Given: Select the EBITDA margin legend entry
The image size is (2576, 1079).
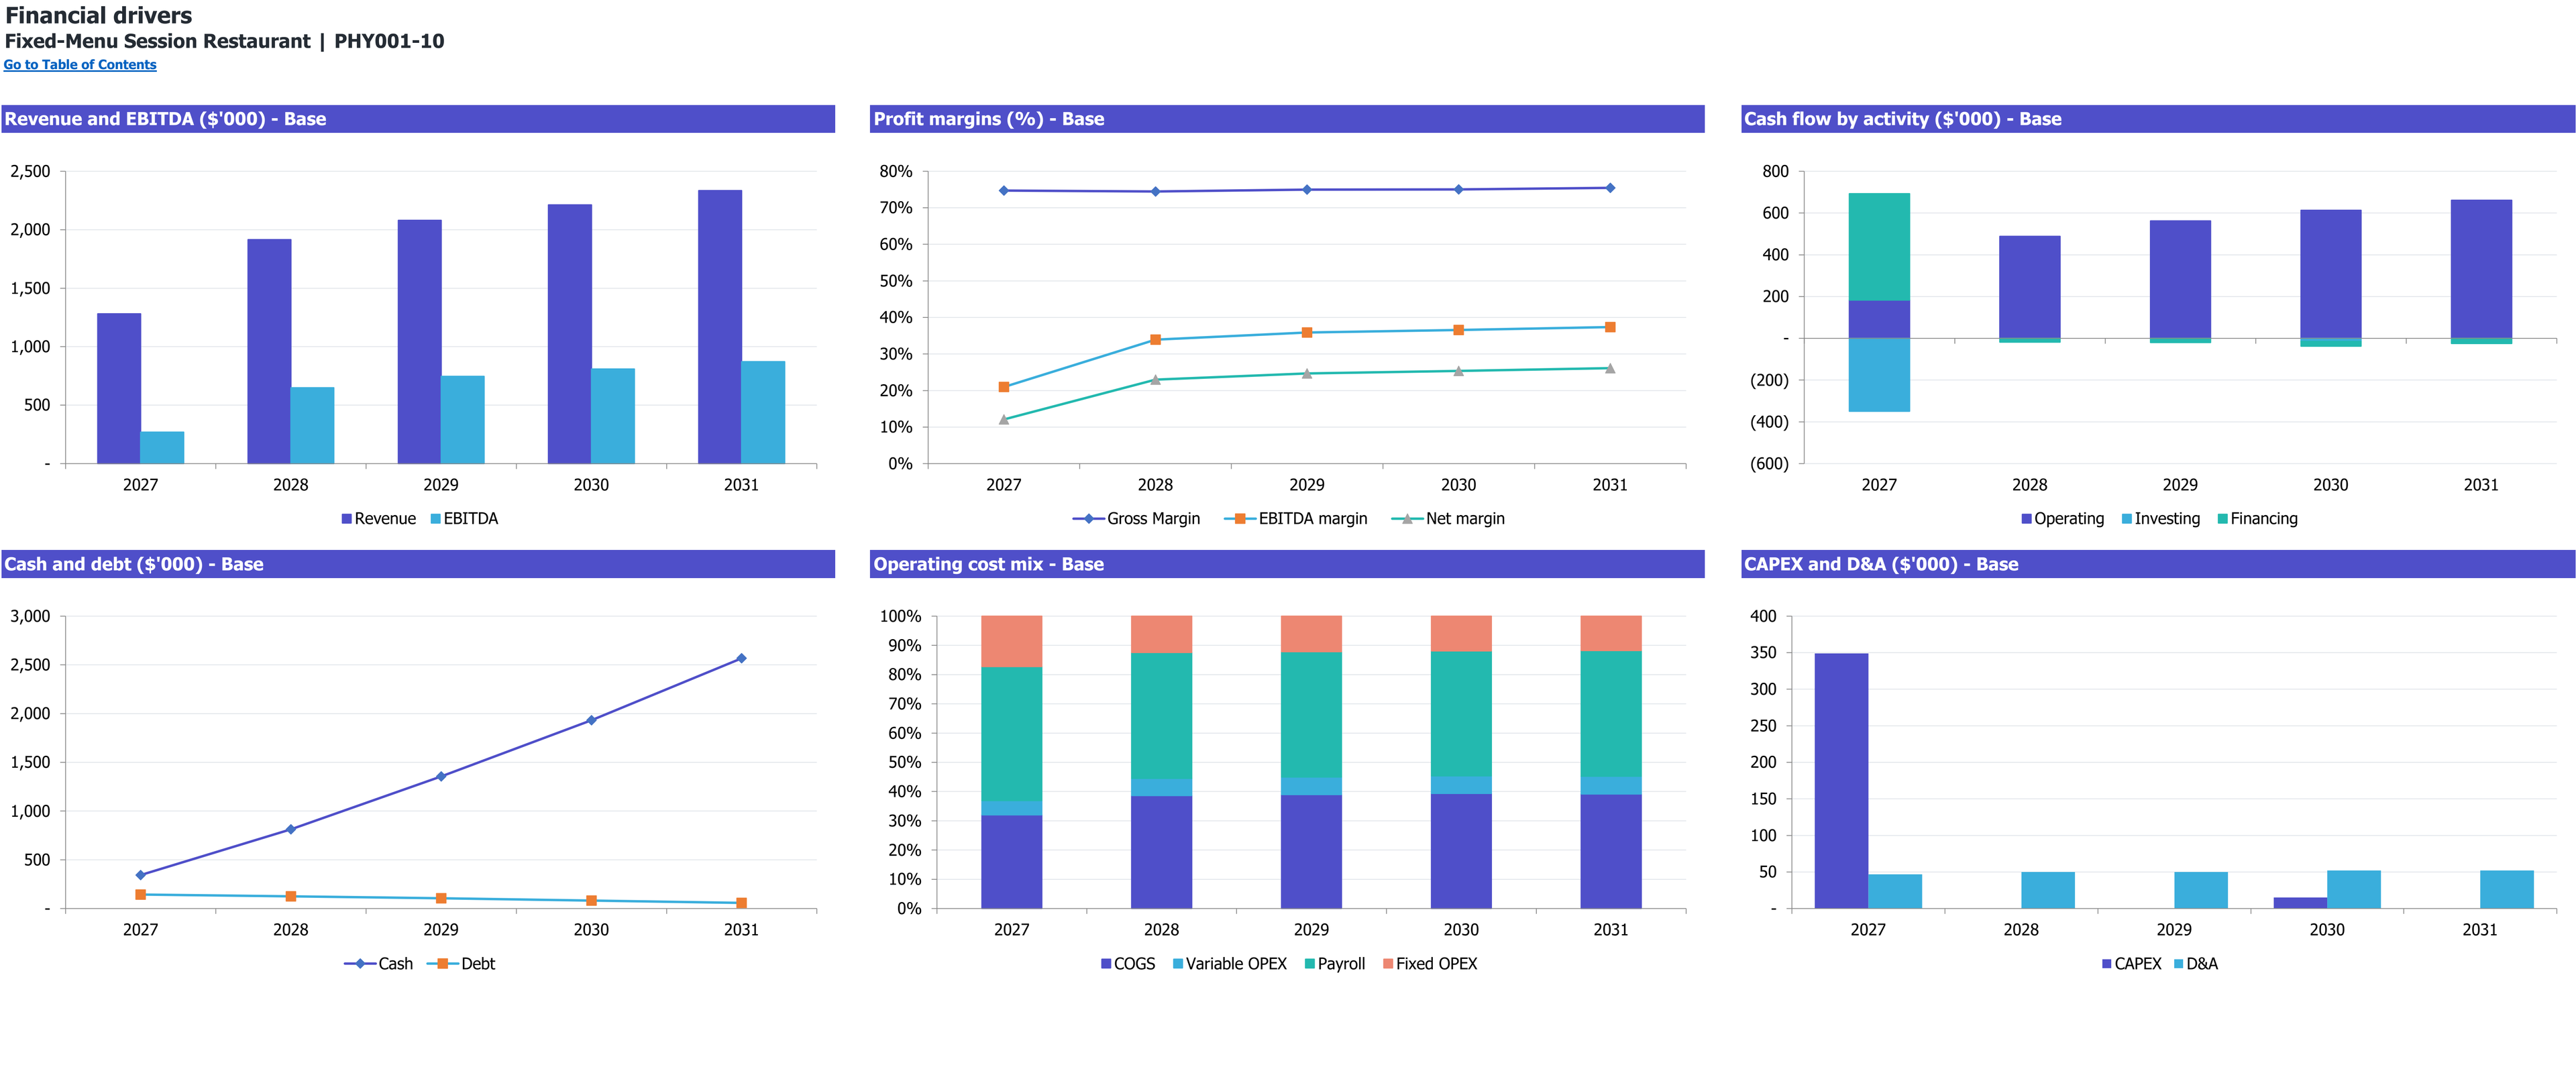Looking at the screenshot, I should tap(1296, 519).
